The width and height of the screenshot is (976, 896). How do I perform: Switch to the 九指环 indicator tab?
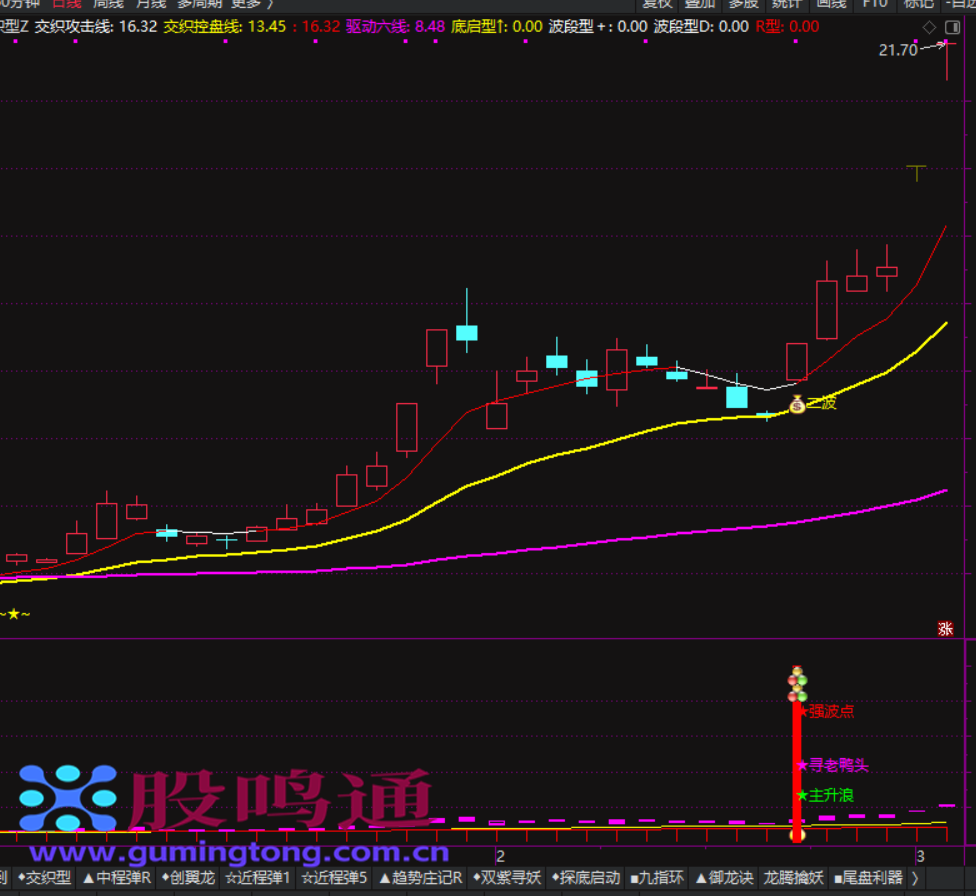point(657,878)
